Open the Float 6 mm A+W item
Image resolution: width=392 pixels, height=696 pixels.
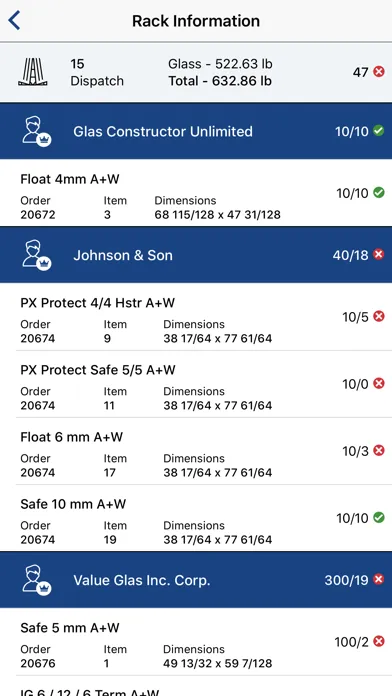(x=196, y=451)
